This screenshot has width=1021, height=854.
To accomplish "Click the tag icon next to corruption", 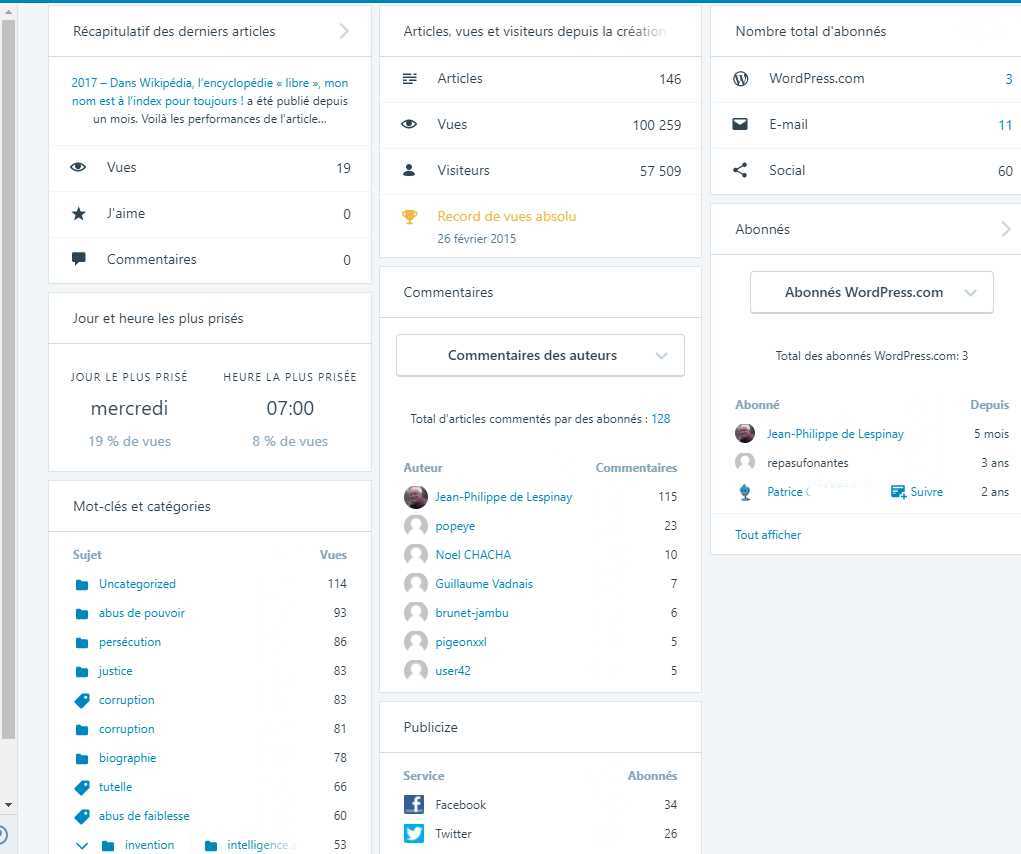I will [x=82, y=700].
